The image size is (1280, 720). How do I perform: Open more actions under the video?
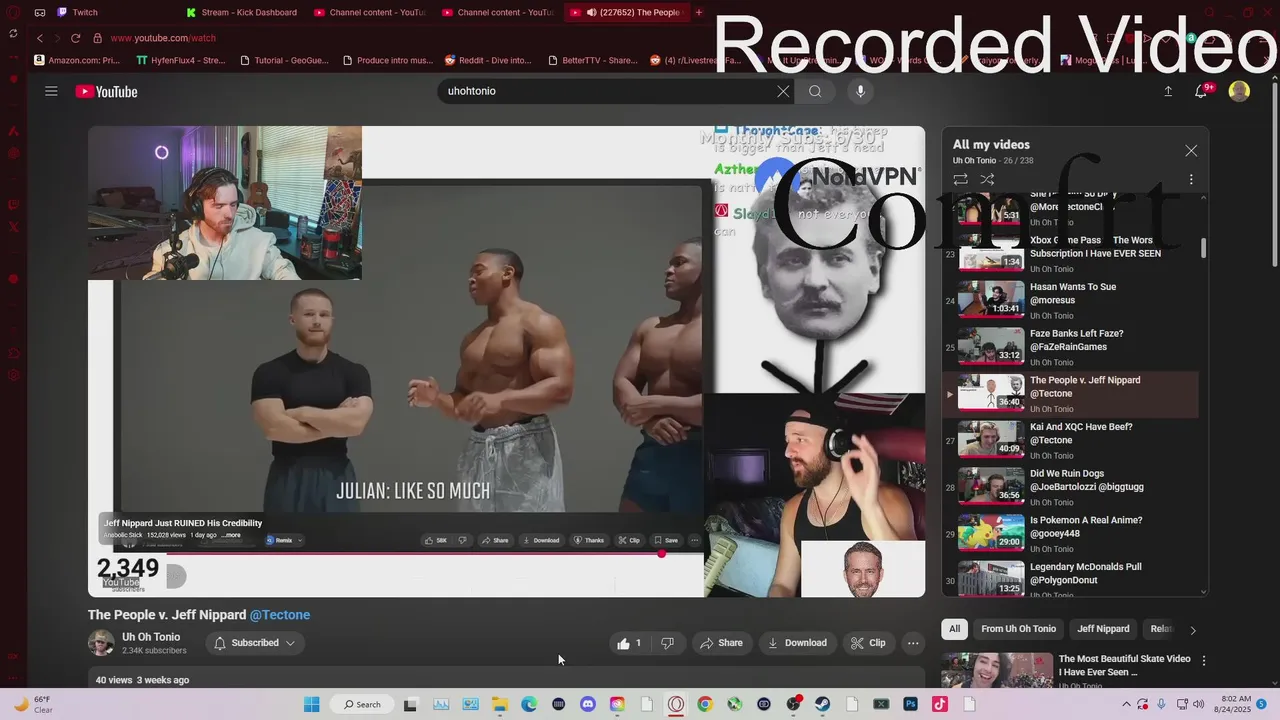click(x=913, y=643)
